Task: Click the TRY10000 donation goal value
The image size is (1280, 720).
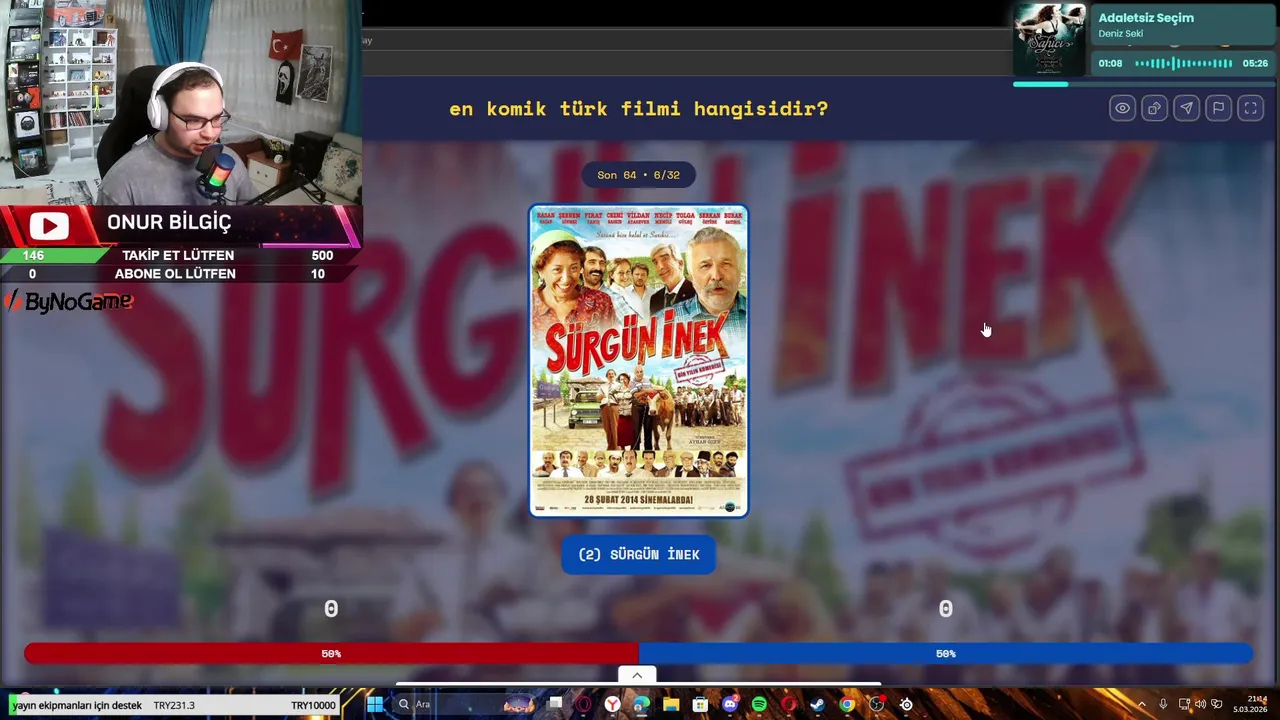Action: pyautogui.click(x=313, y=705)
